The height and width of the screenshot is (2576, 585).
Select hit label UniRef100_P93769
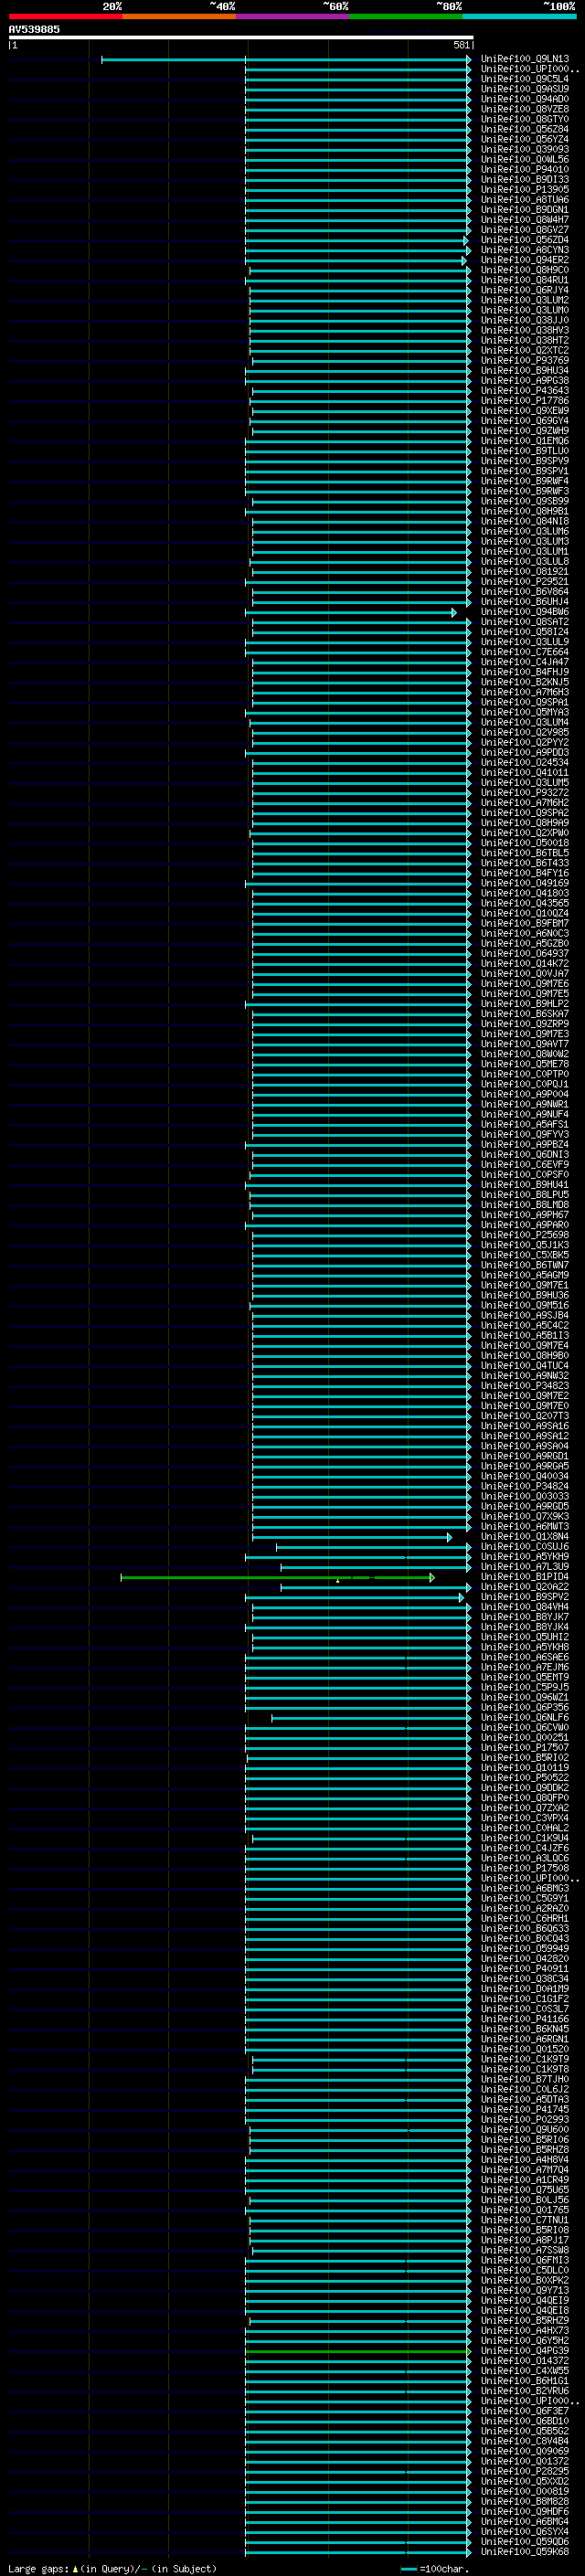click(x=524, y=361)
